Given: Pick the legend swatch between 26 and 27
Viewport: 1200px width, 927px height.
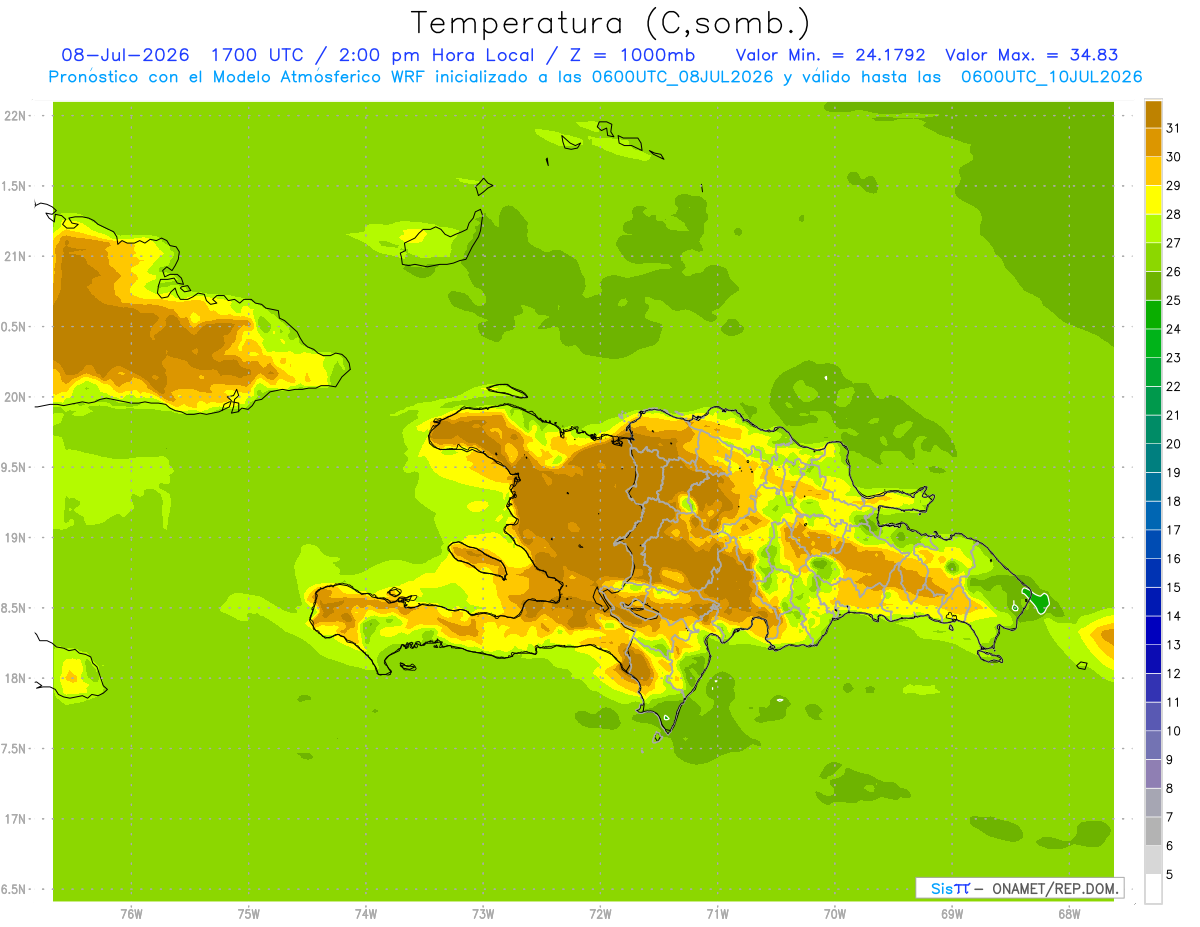Looking at the screenshot, I should tap(1153, 256).
